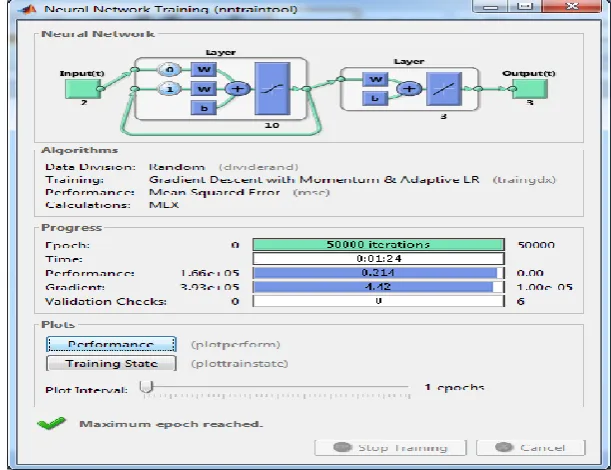Click the Cancel button

pos(530,447)
